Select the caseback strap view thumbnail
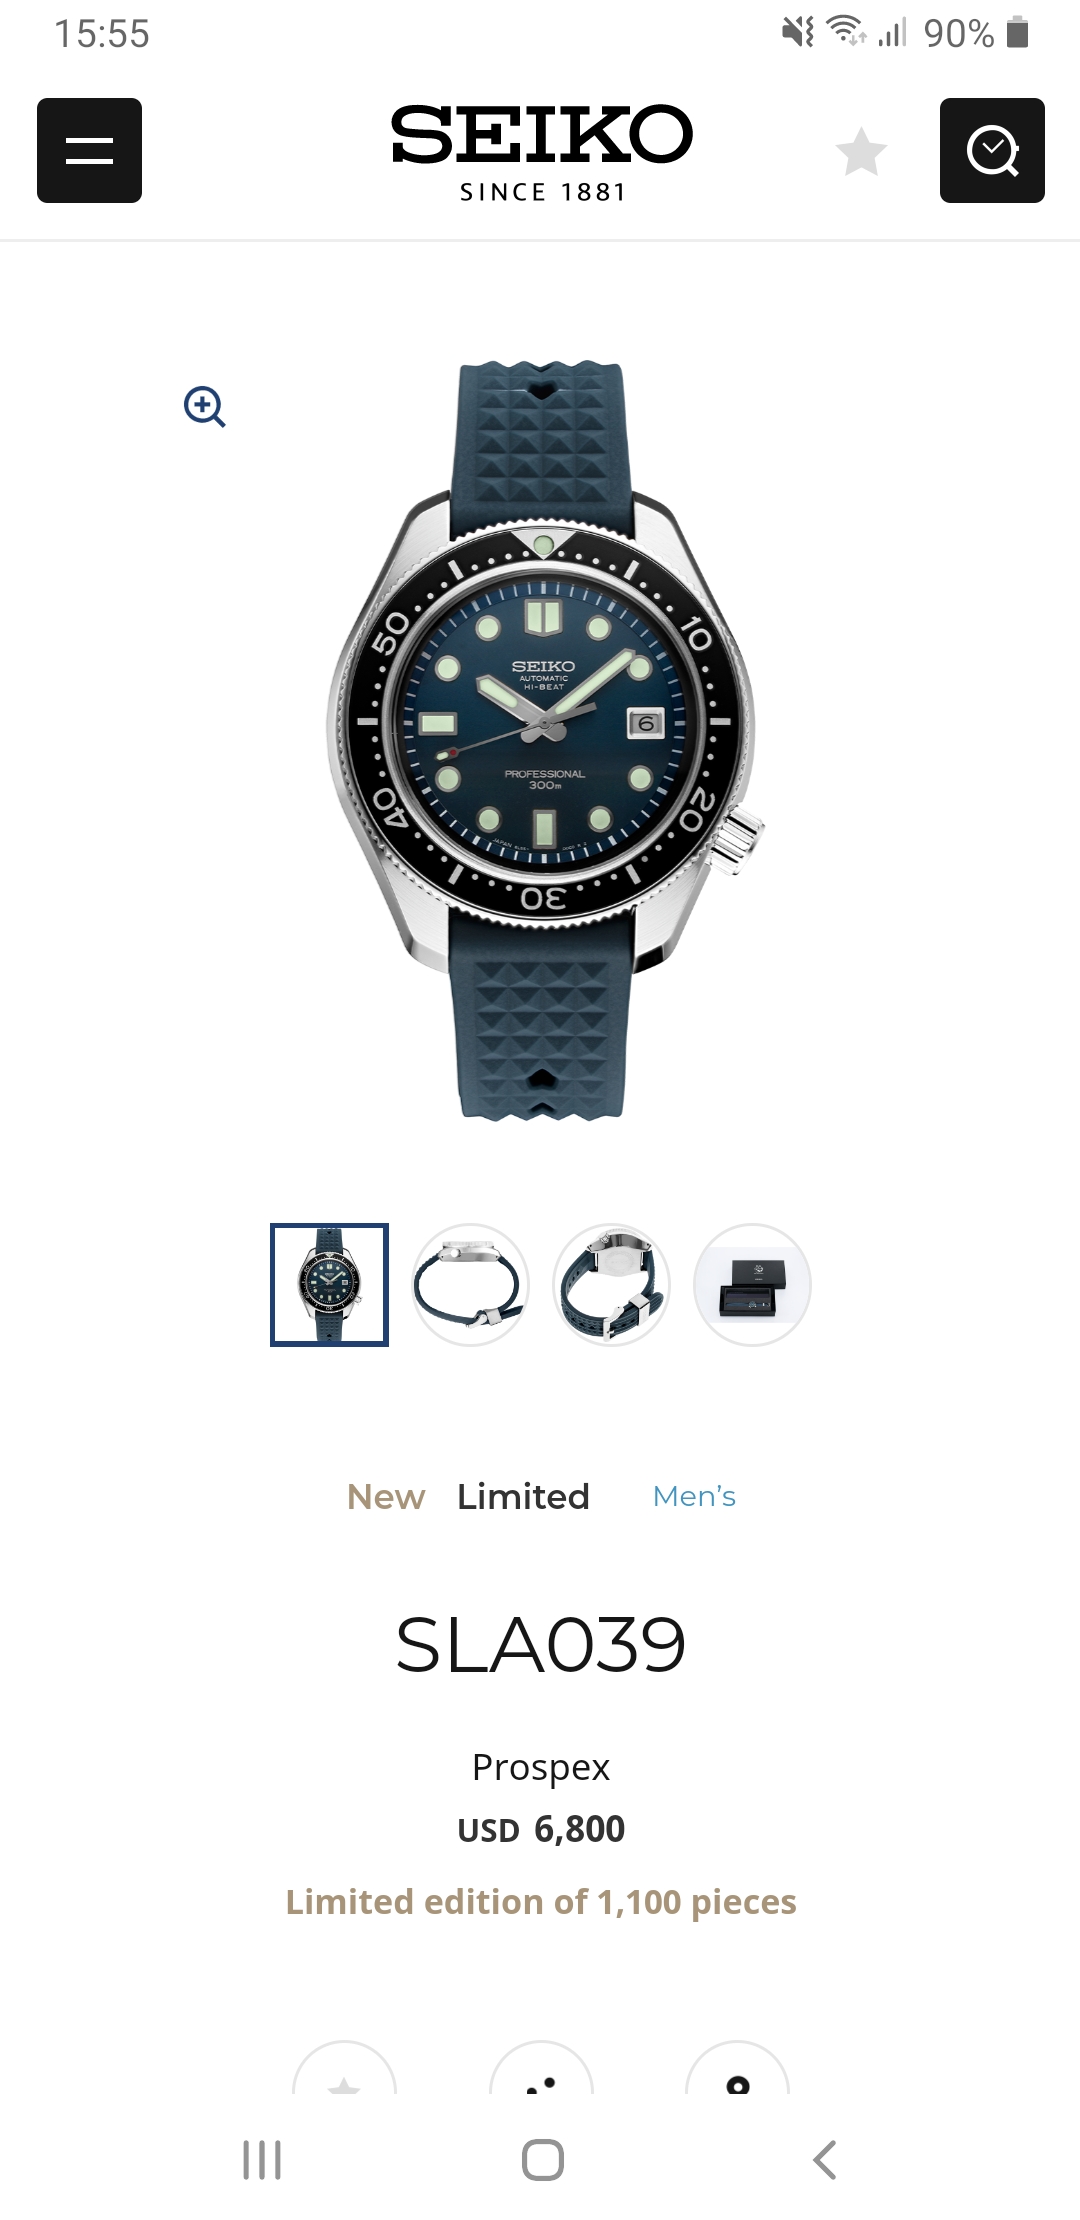The image size is (1080, 2220). point(611,1285)
